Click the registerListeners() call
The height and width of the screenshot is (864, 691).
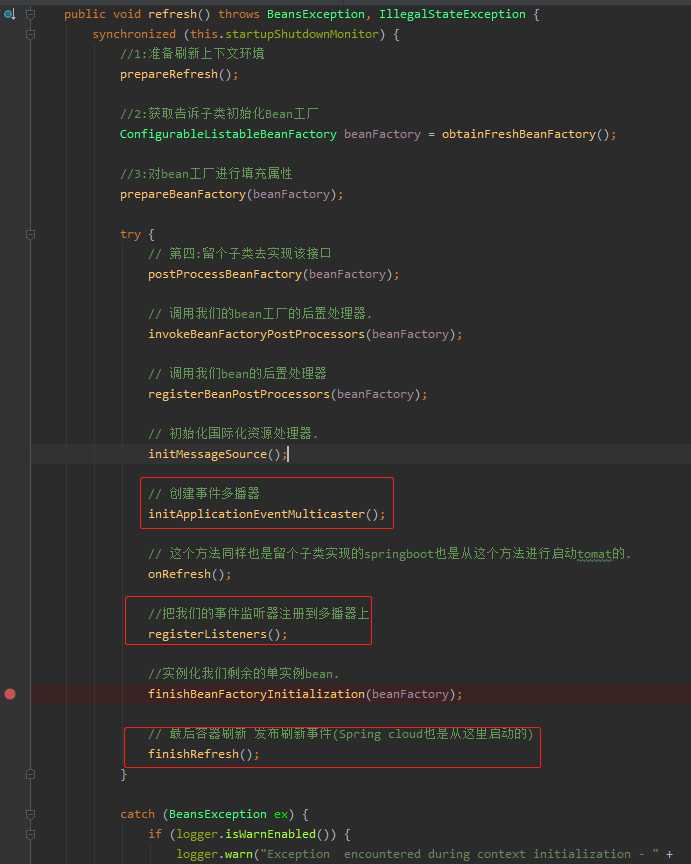tap(218, 634)
